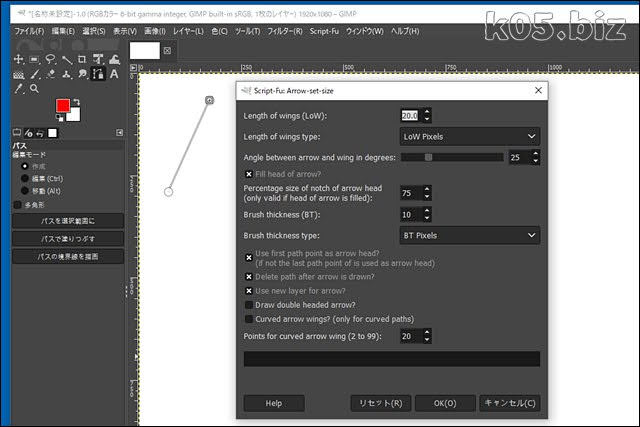640x427 pixels.
Task: Increase Brush thickness value
Action: click(x=427, y=211)
